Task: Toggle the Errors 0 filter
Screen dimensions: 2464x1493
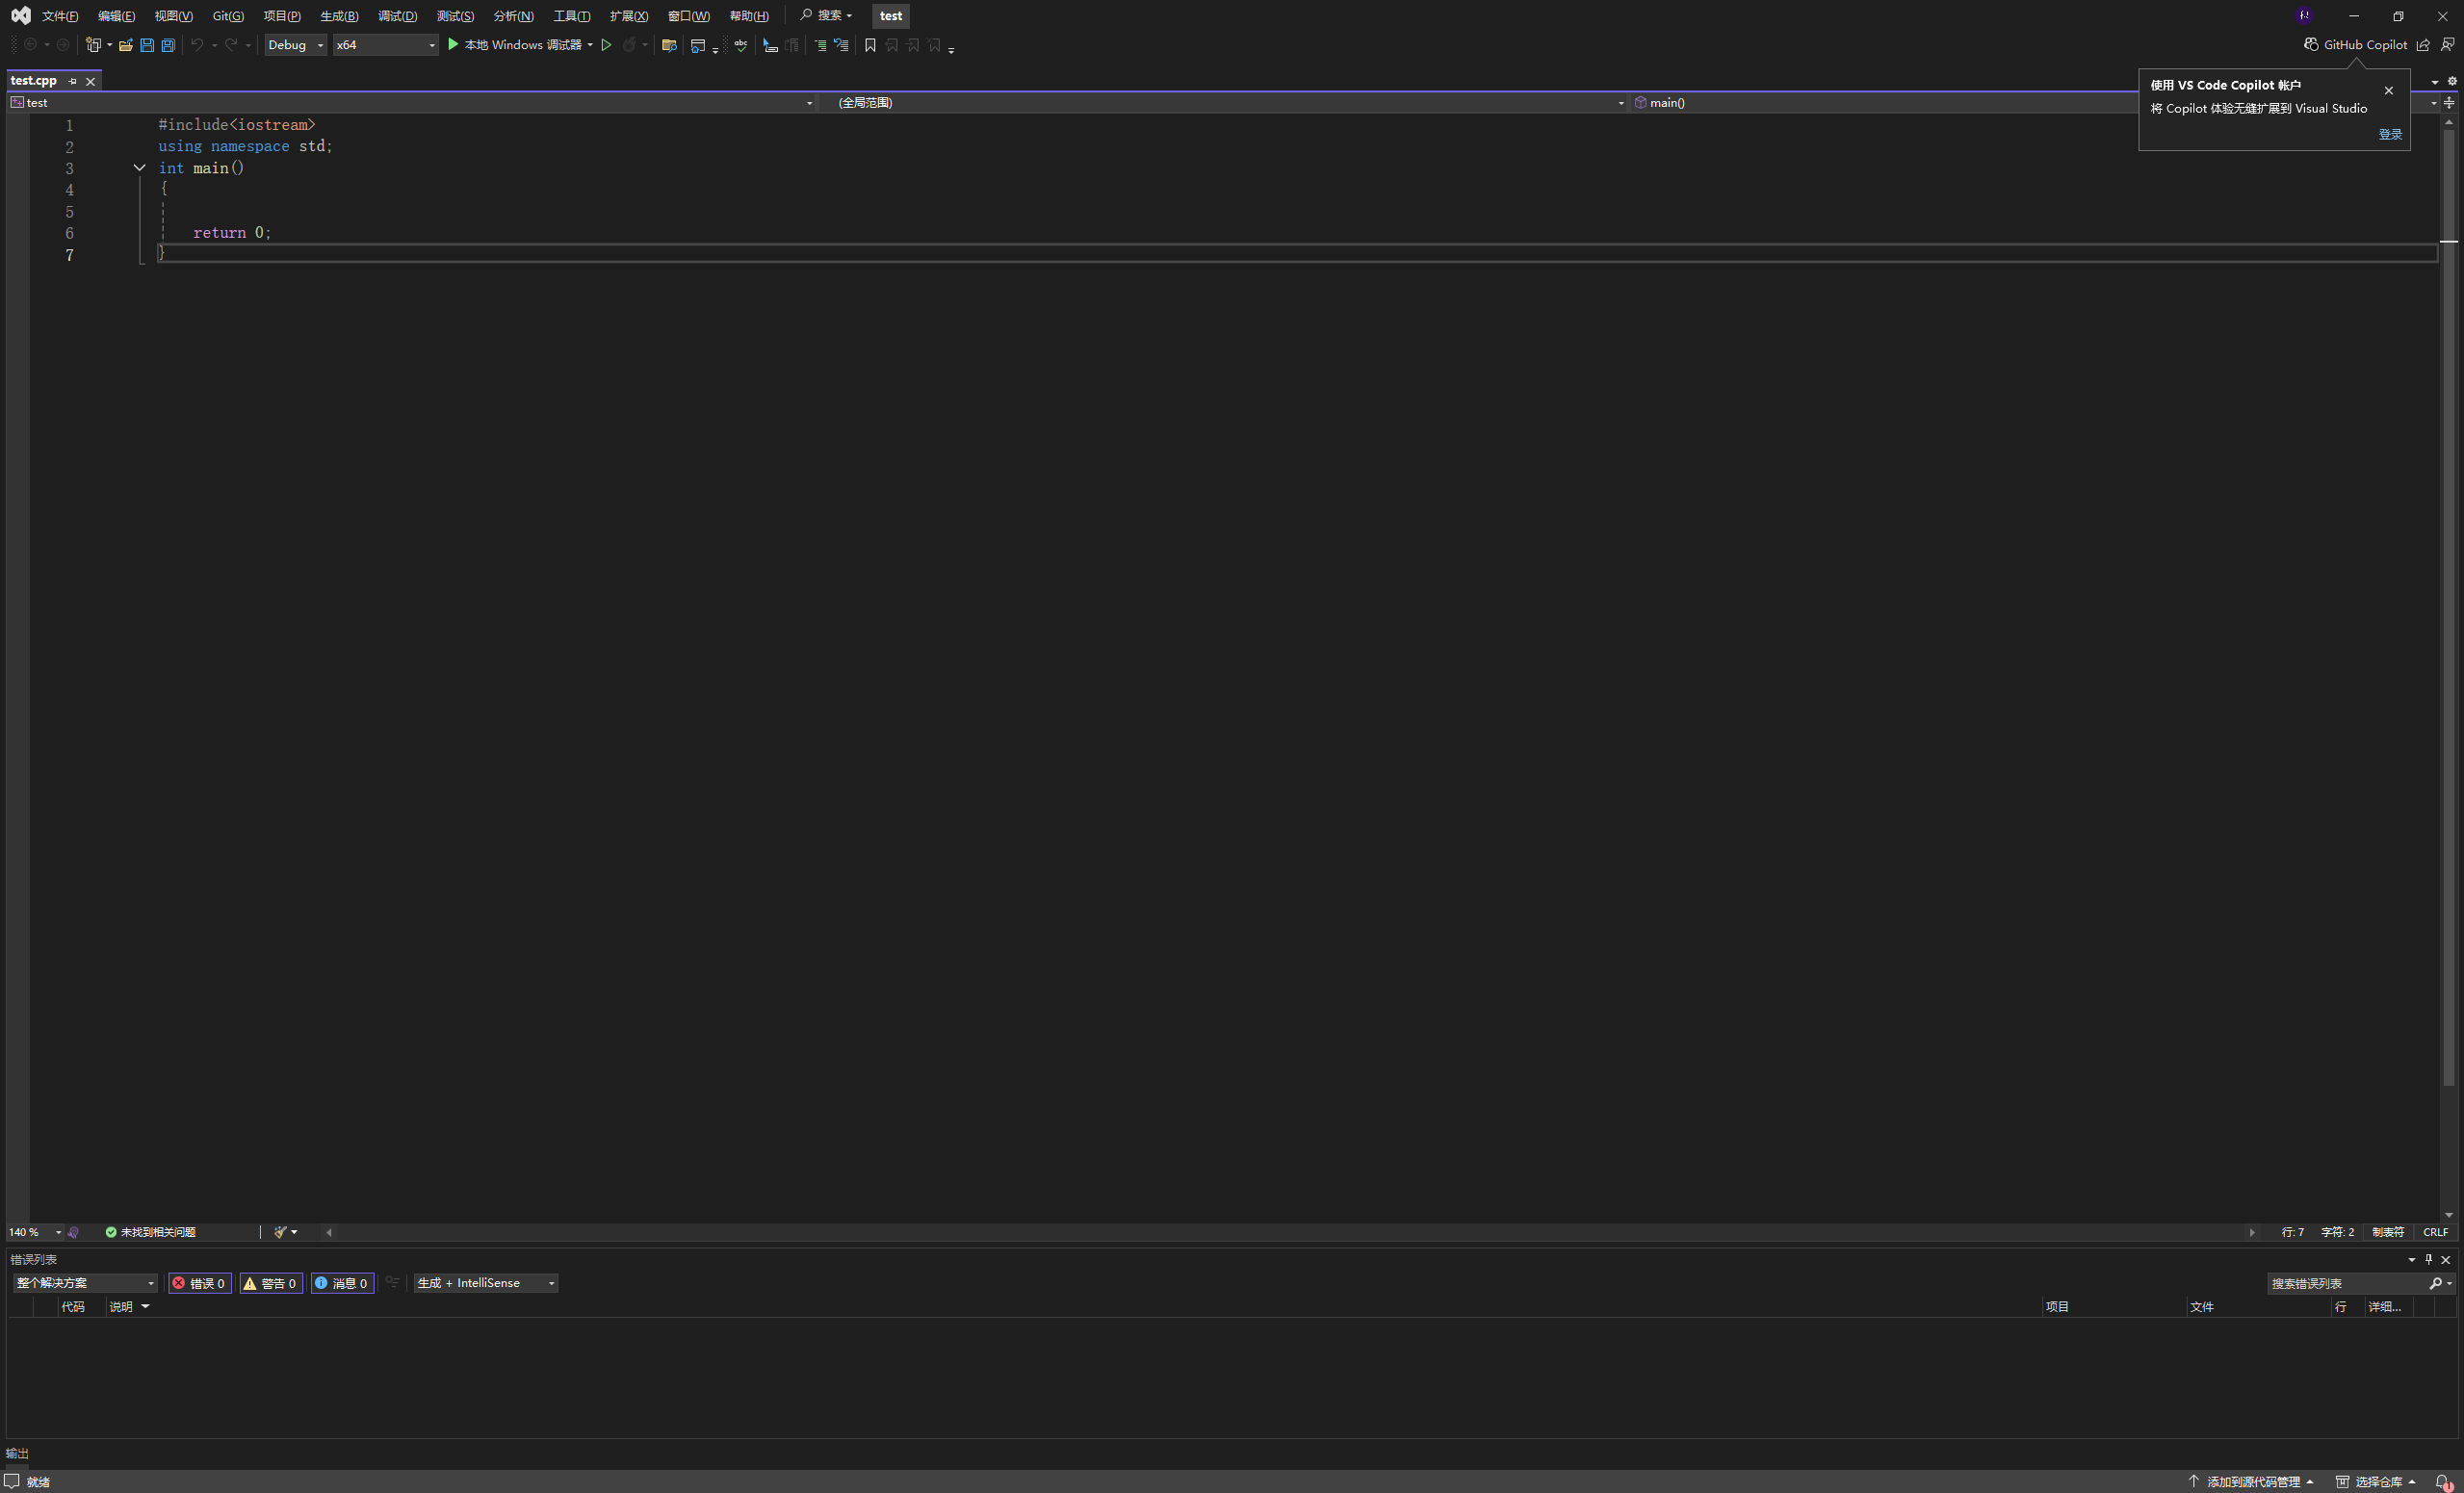Action: tap(199, 1283)
